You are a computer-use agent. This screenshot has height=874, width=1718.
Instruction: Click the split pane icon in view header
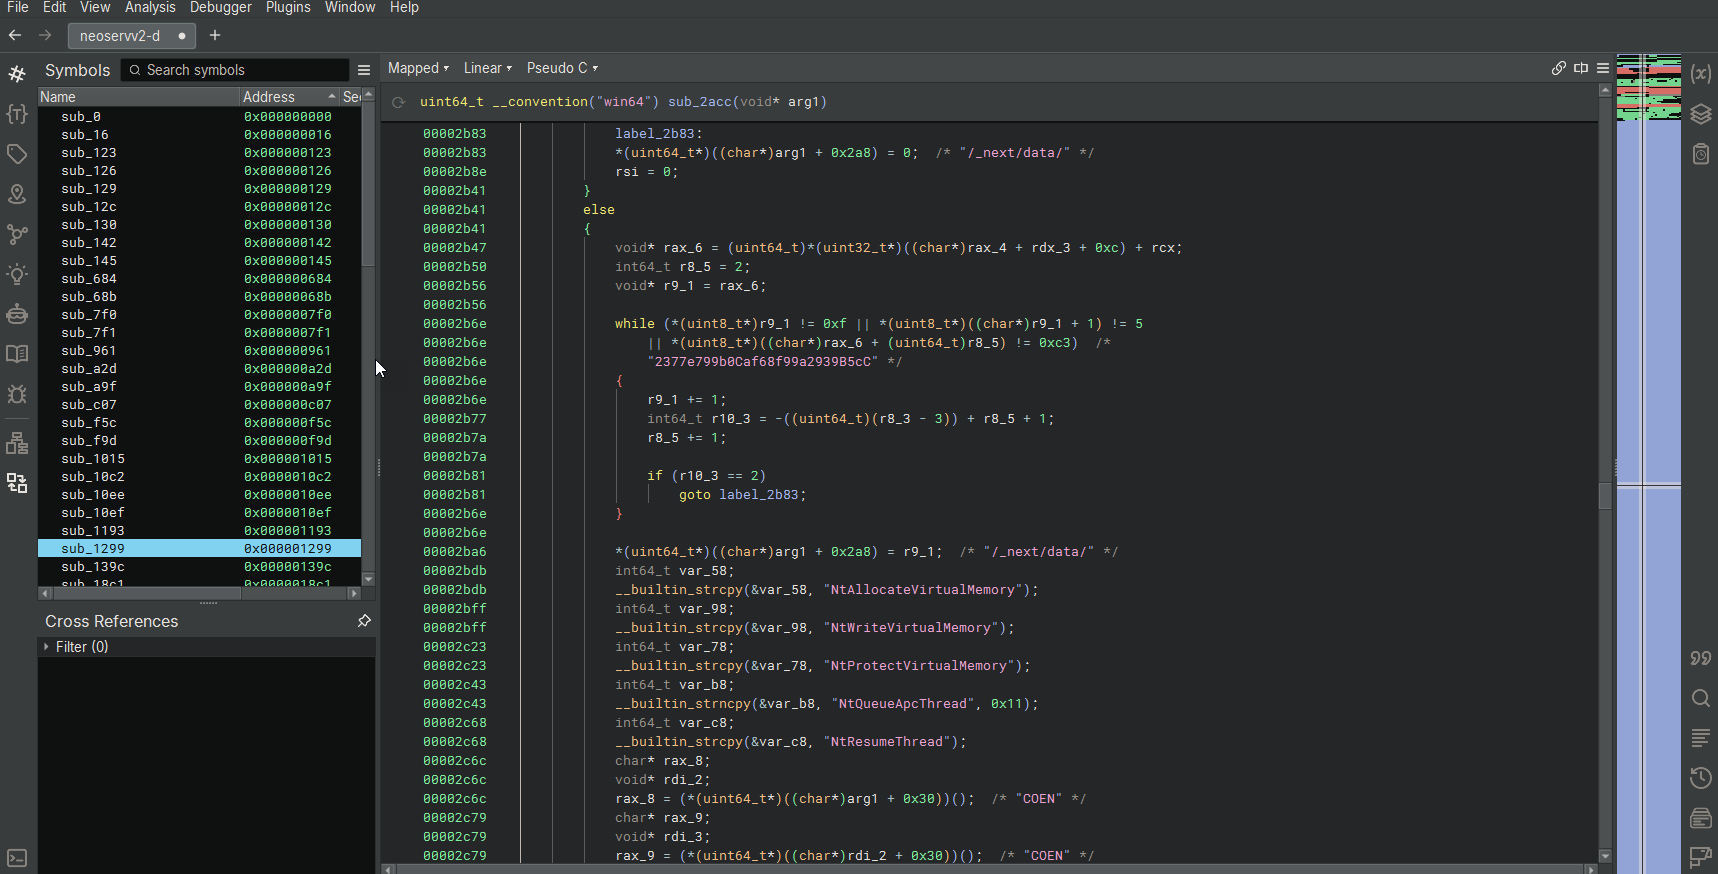point(1581,68)
